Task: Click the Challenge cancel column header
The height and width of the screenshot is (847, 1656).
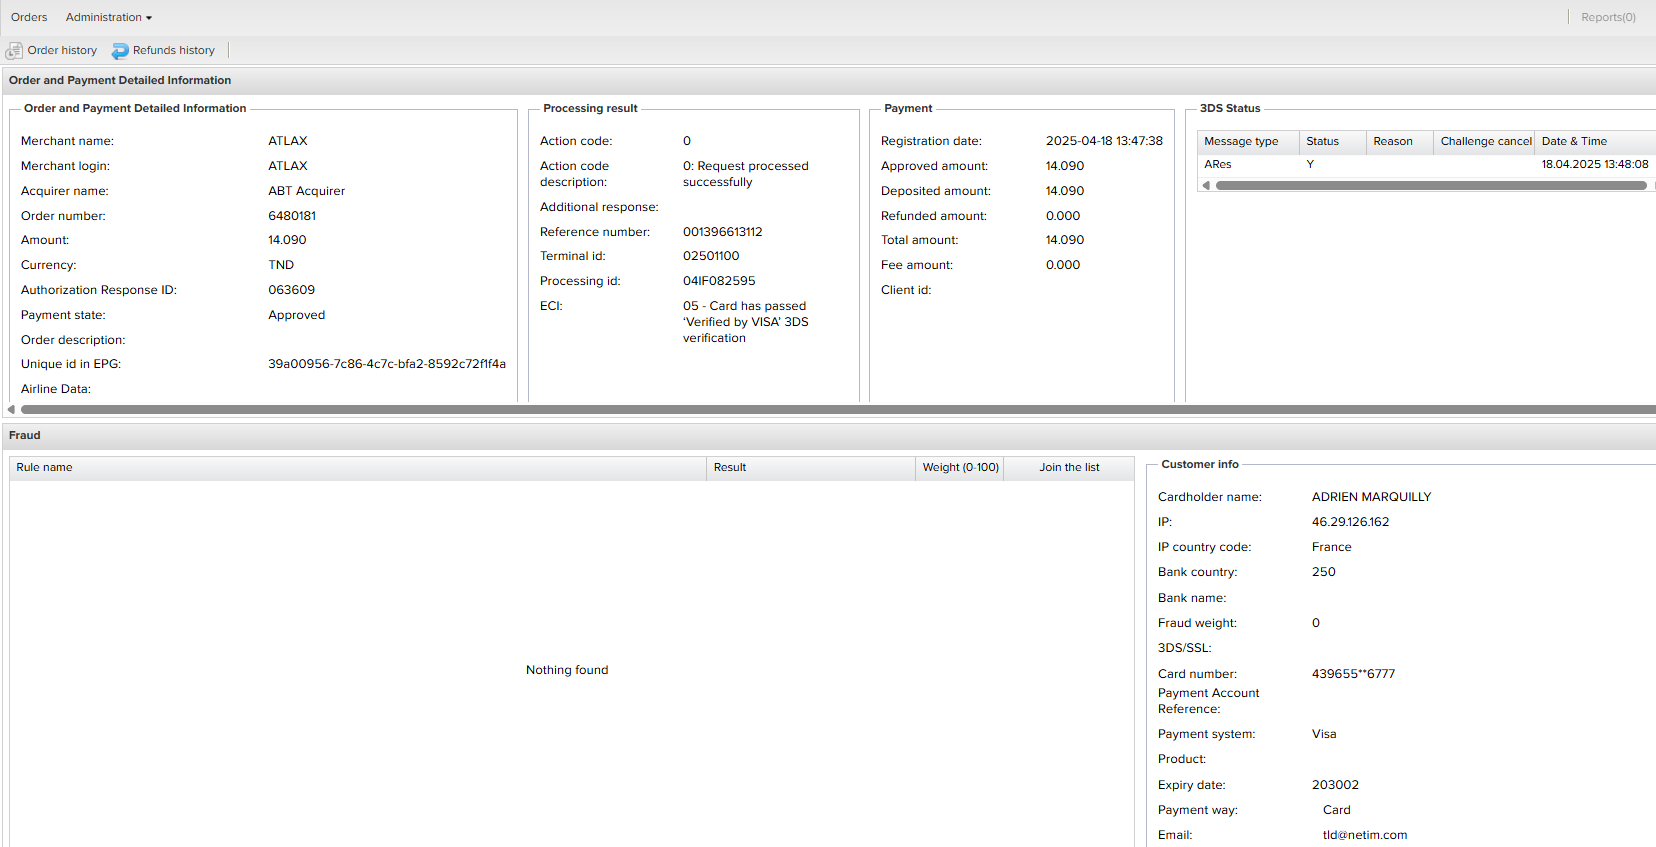Action: [x=1484, y=142]
